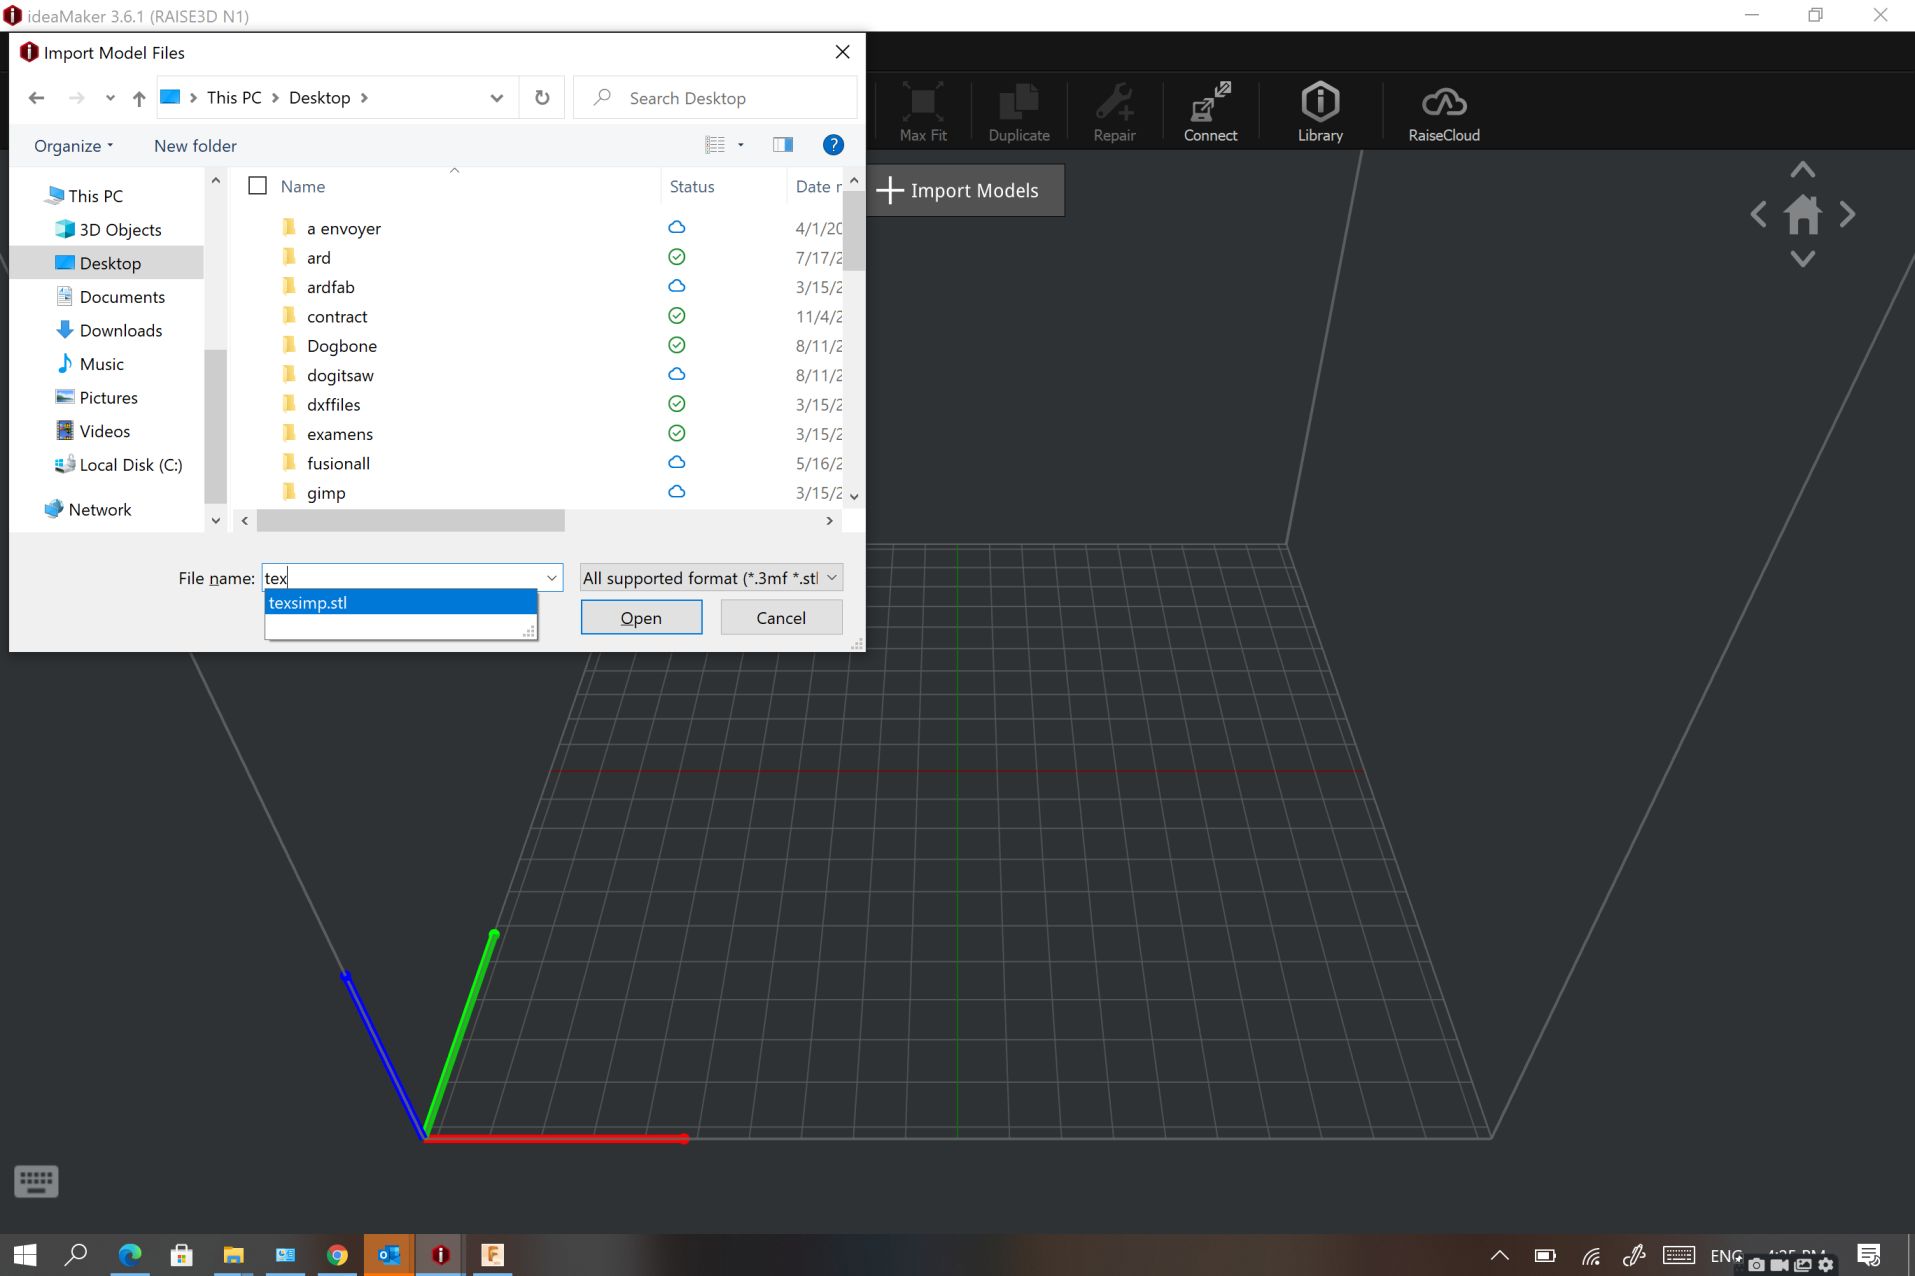Click the chevron after Desktop breadcrumb
Screen dimensions: 1915x1276
[364, 98]
